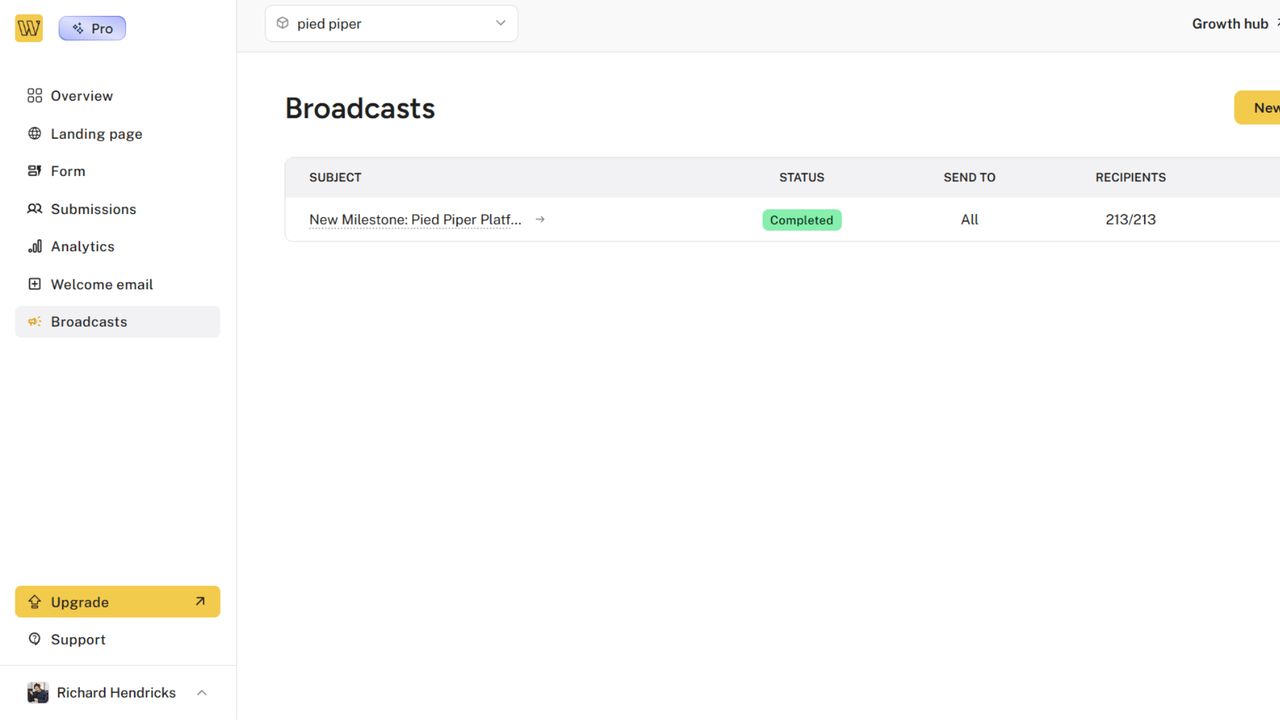Image resolution: width=1280 pixels, height=720 pixels.
Task: Click the Welcome email envelope icon
Action: pos(33,284)
